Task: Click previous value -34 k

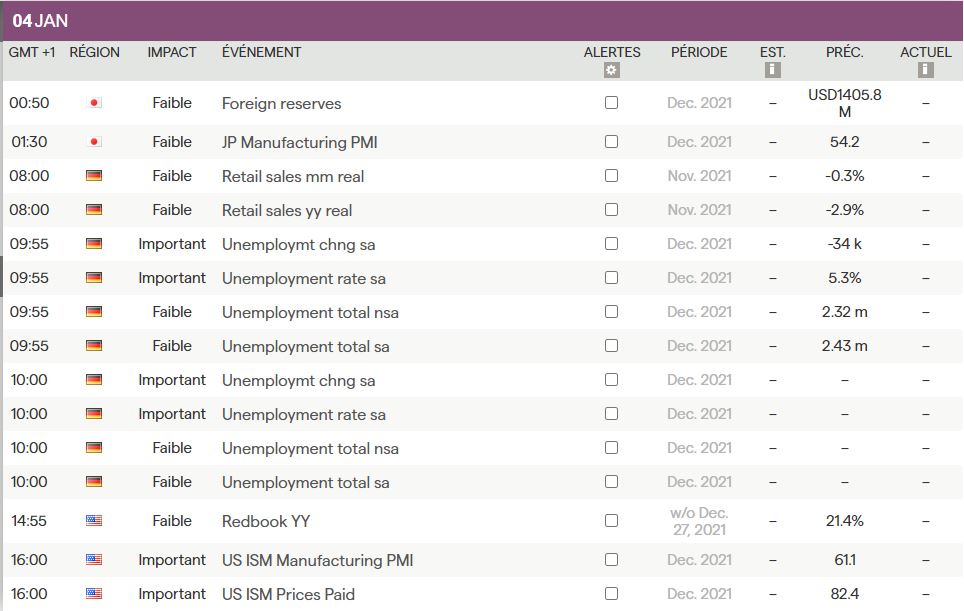Action: pyautogui.click(x=845, y=244)
